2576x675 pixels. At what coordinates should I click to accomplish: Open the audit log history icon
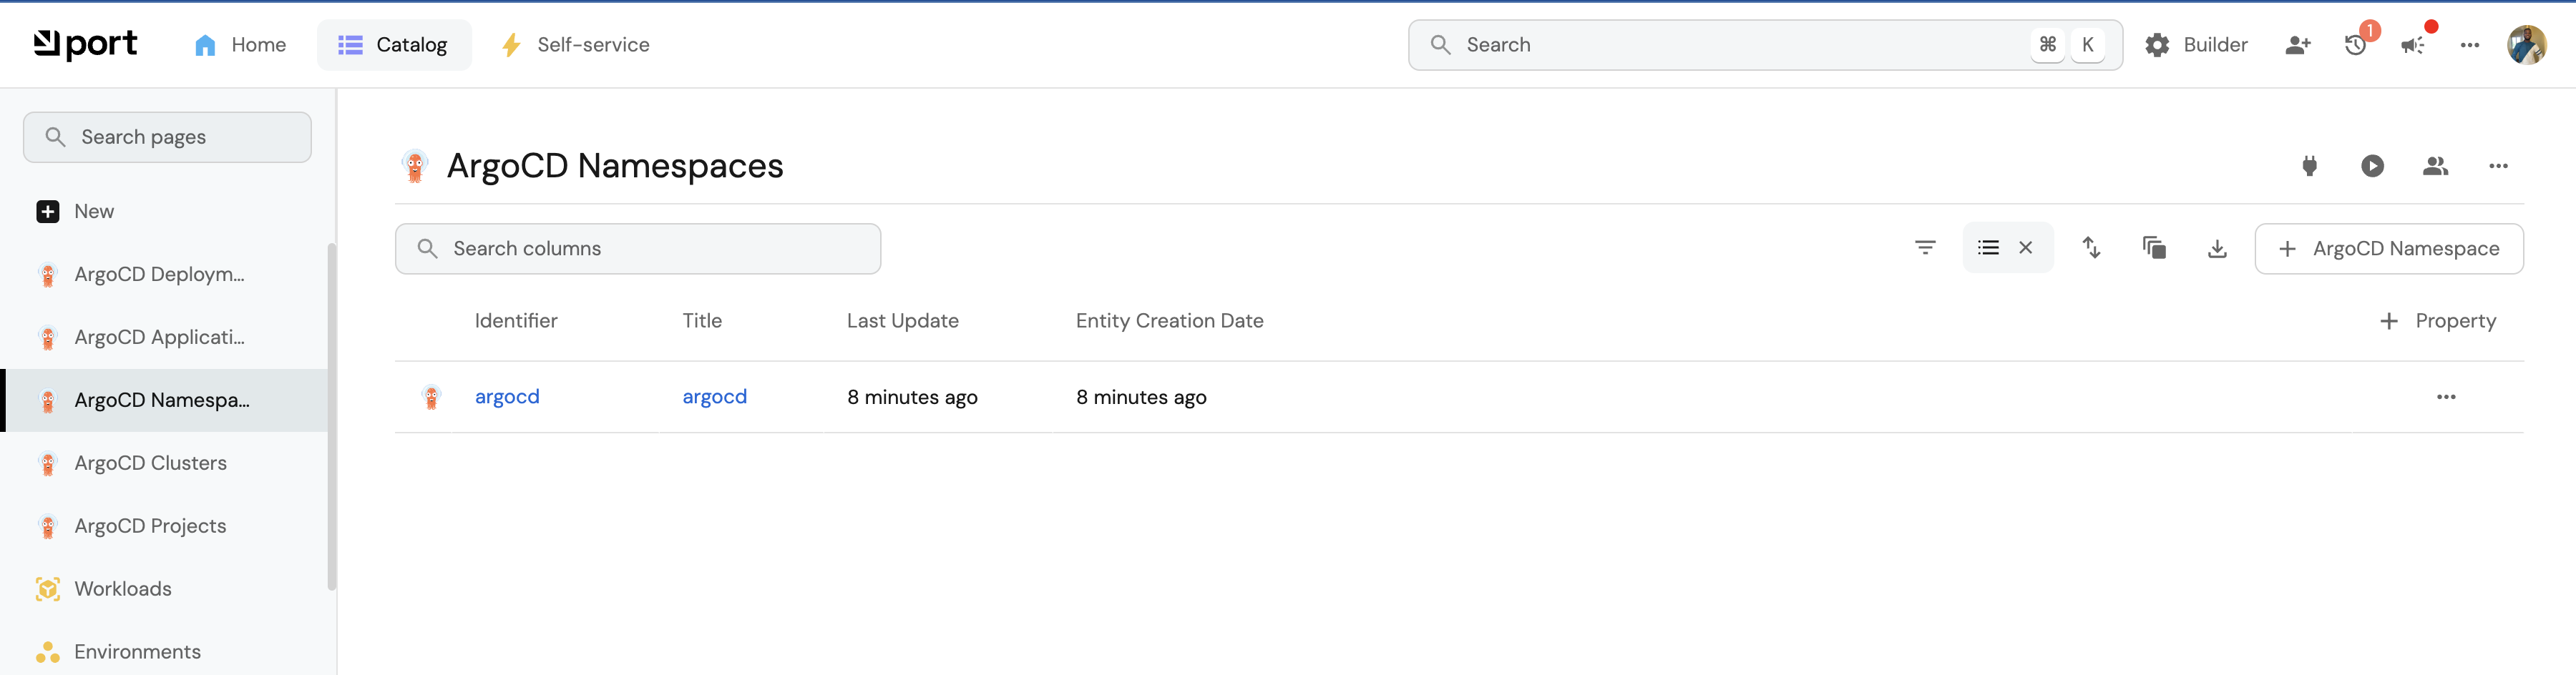[2355, 45]
